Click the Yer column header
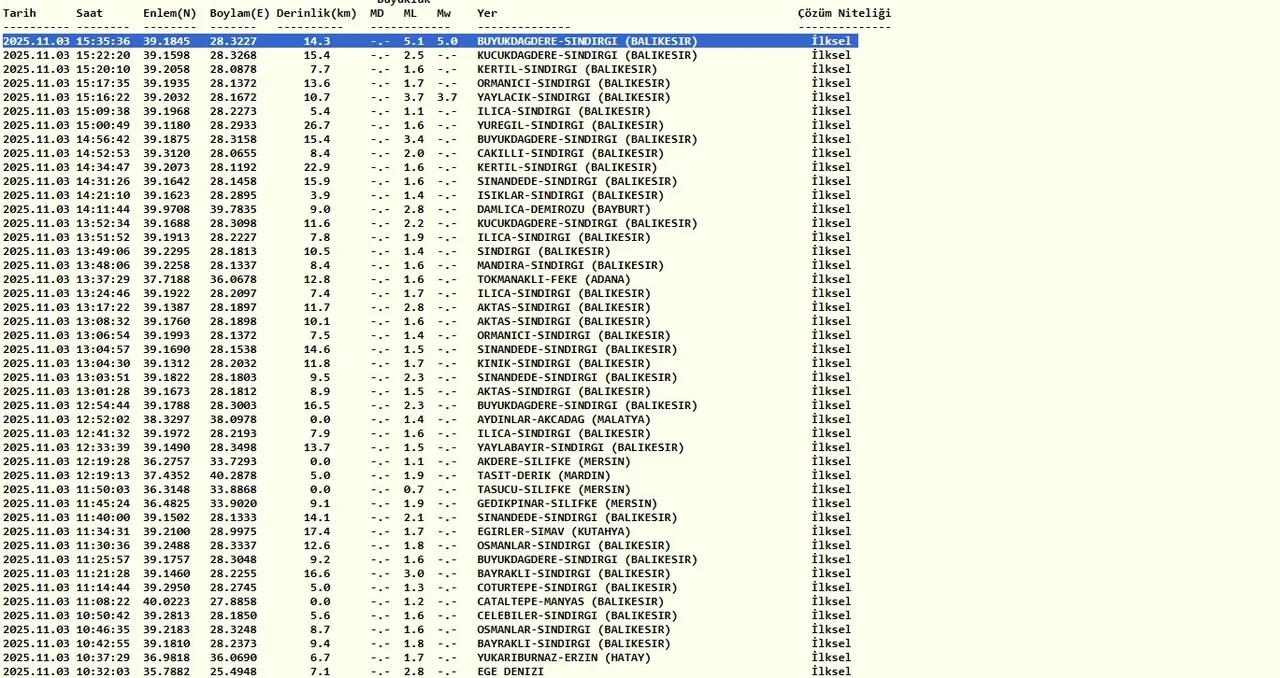This screenshot has width=1280, height=678. click(x=487, y=13)
